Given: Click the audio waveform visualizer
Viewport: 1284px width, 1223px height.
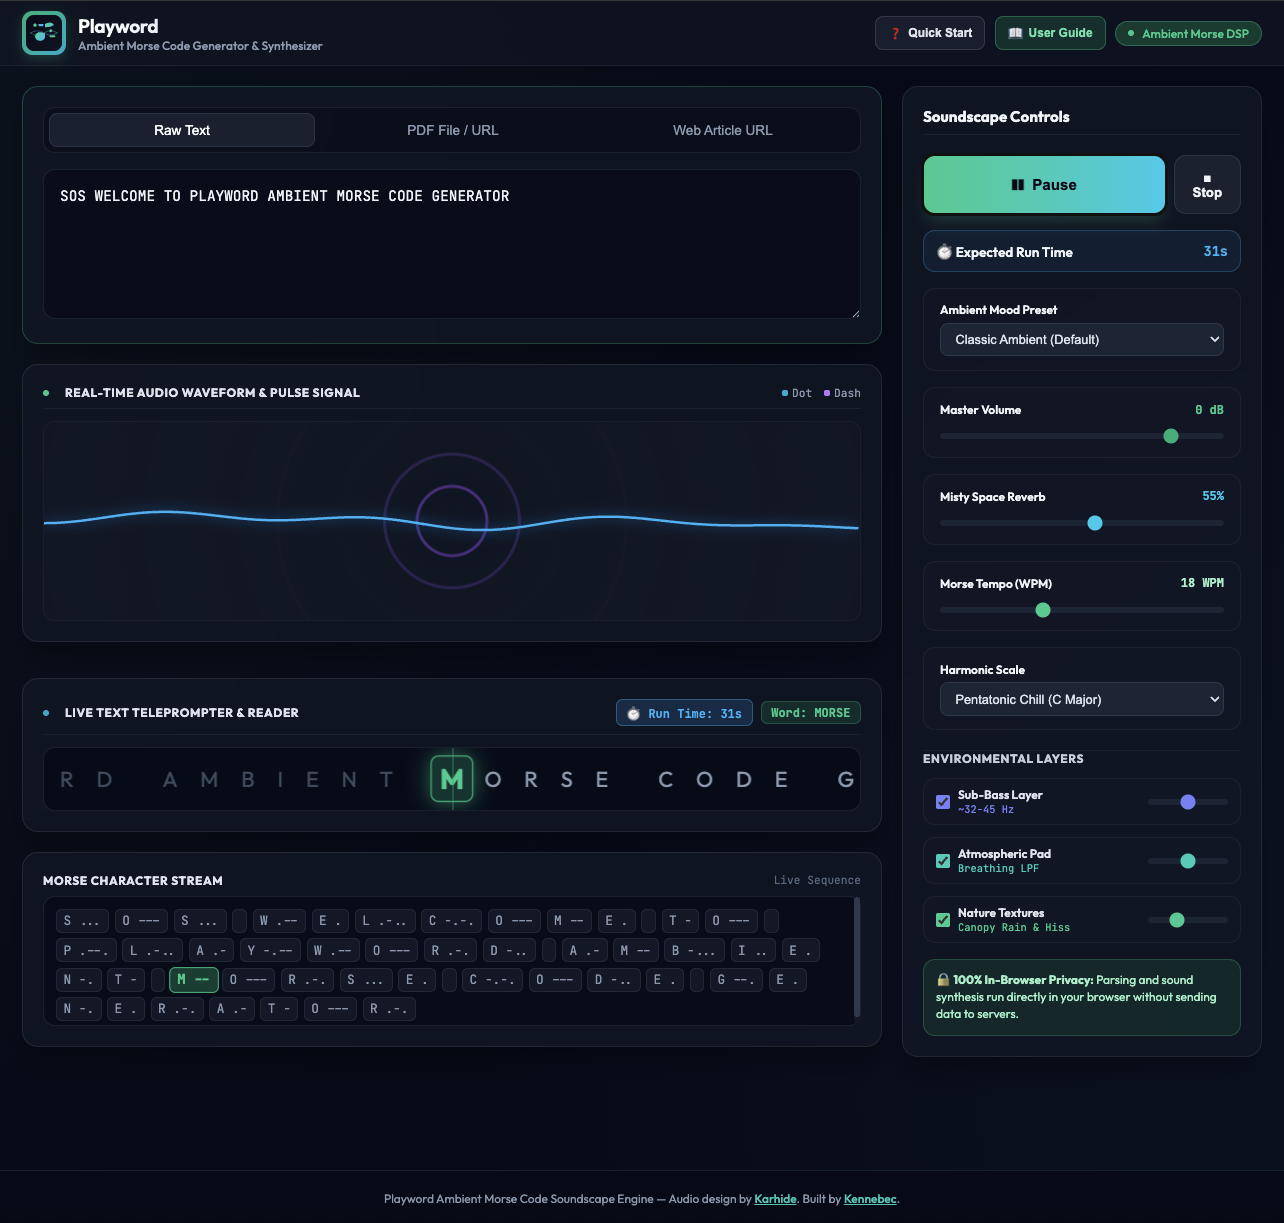Looking at the screenshot, I should (452, 521).
